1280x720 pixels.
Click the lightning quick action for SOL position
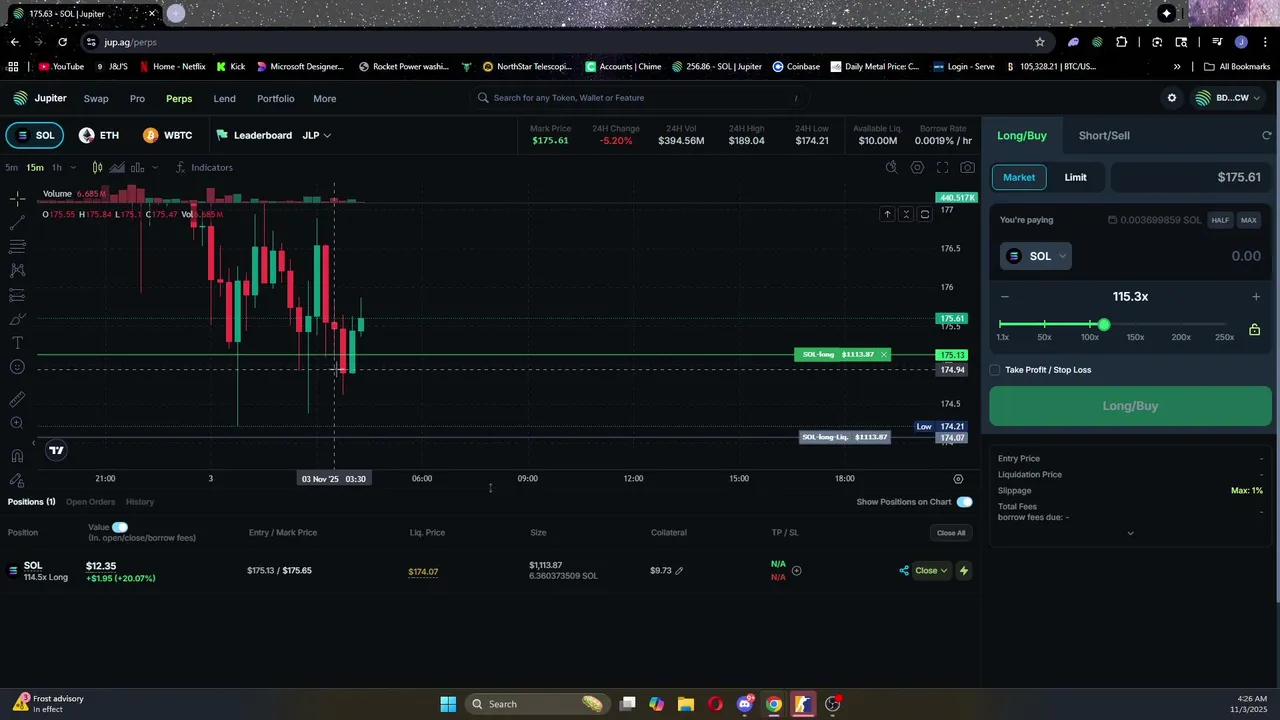964,571
